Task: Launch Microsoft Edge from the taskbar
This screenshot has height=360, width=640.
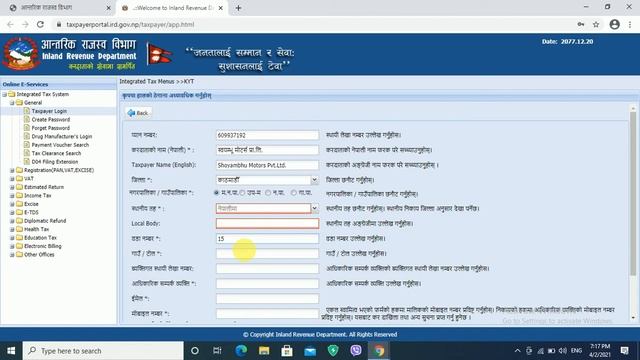Action: 241,351
